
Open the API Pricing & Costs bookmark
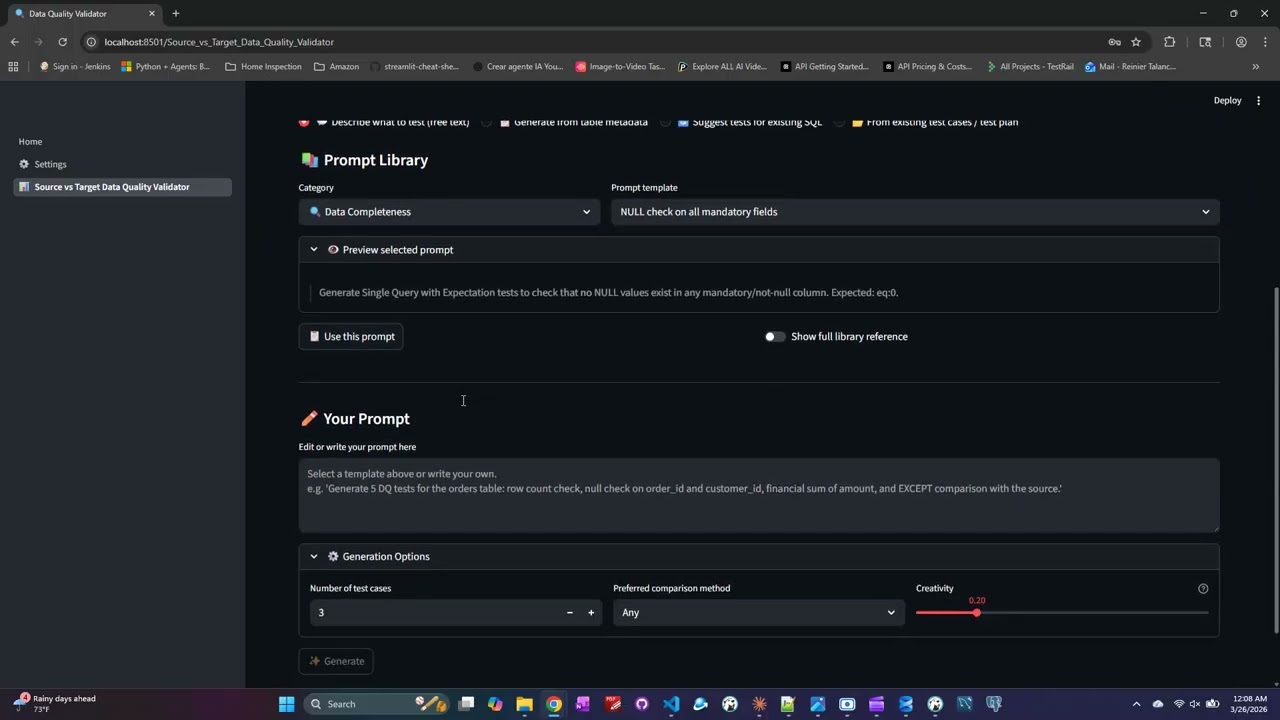927,67
